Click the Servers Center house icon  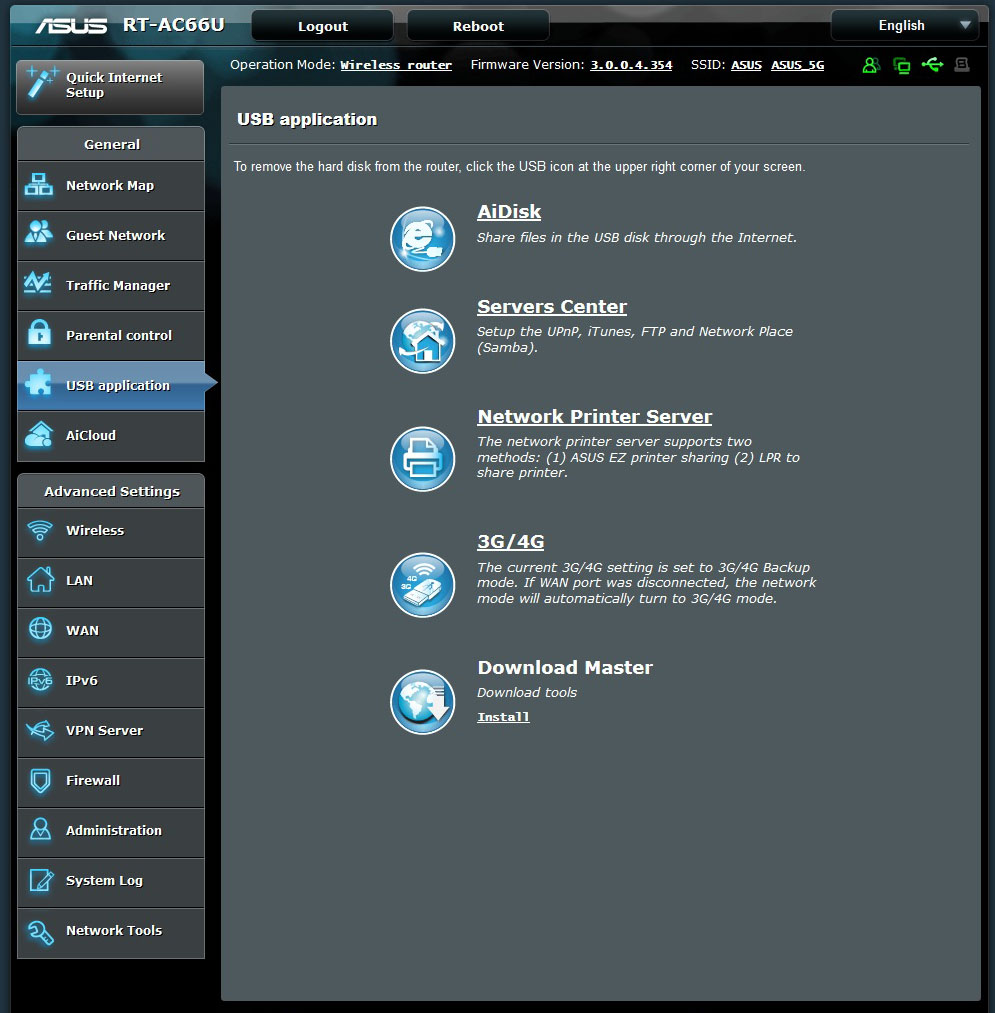(x=423, y=340)
